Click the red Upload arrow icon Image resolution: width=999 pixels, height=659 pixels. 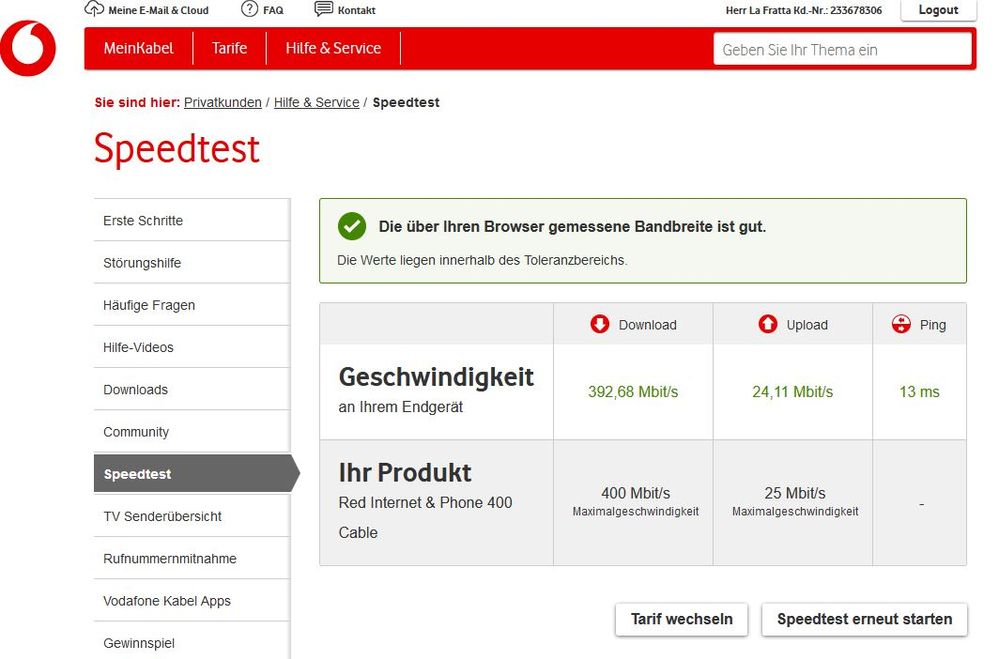767,324
